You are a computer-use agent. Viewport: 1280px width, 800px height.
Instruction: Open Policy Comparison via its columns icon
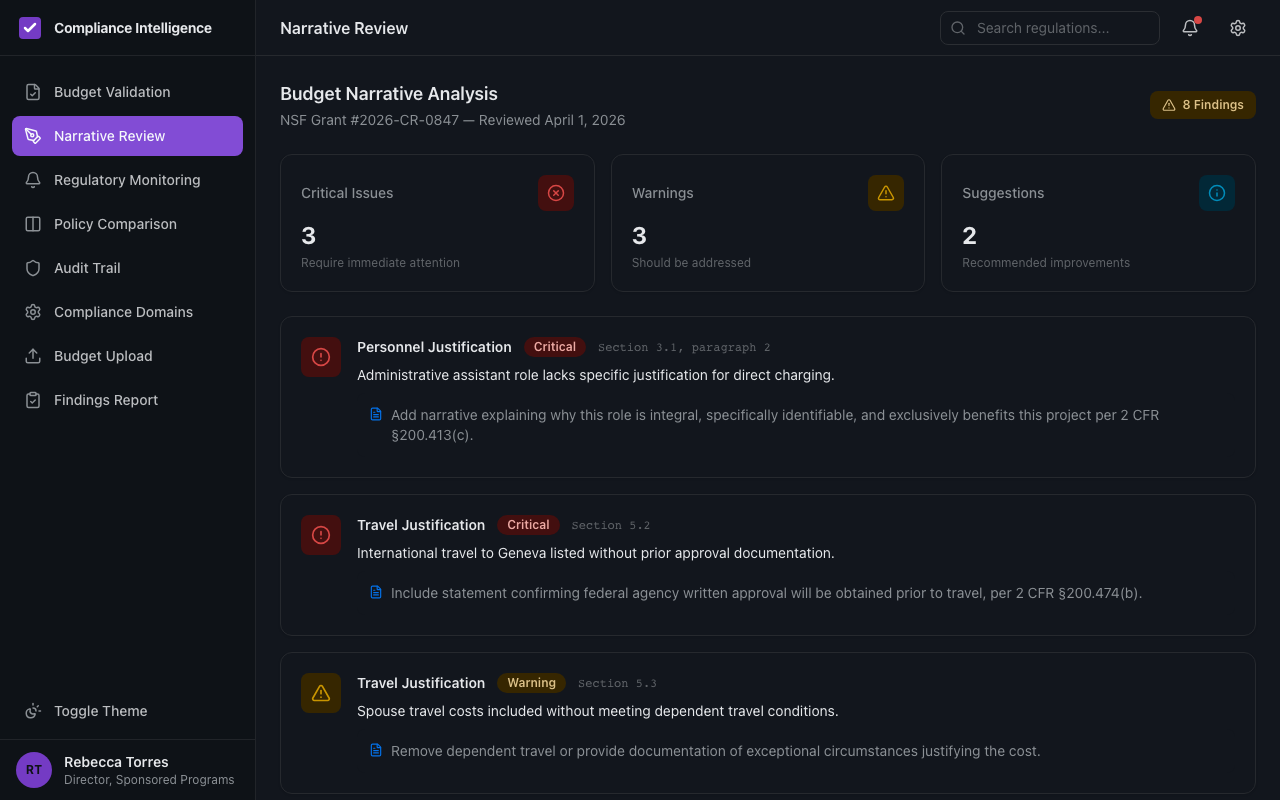point(33,223)
